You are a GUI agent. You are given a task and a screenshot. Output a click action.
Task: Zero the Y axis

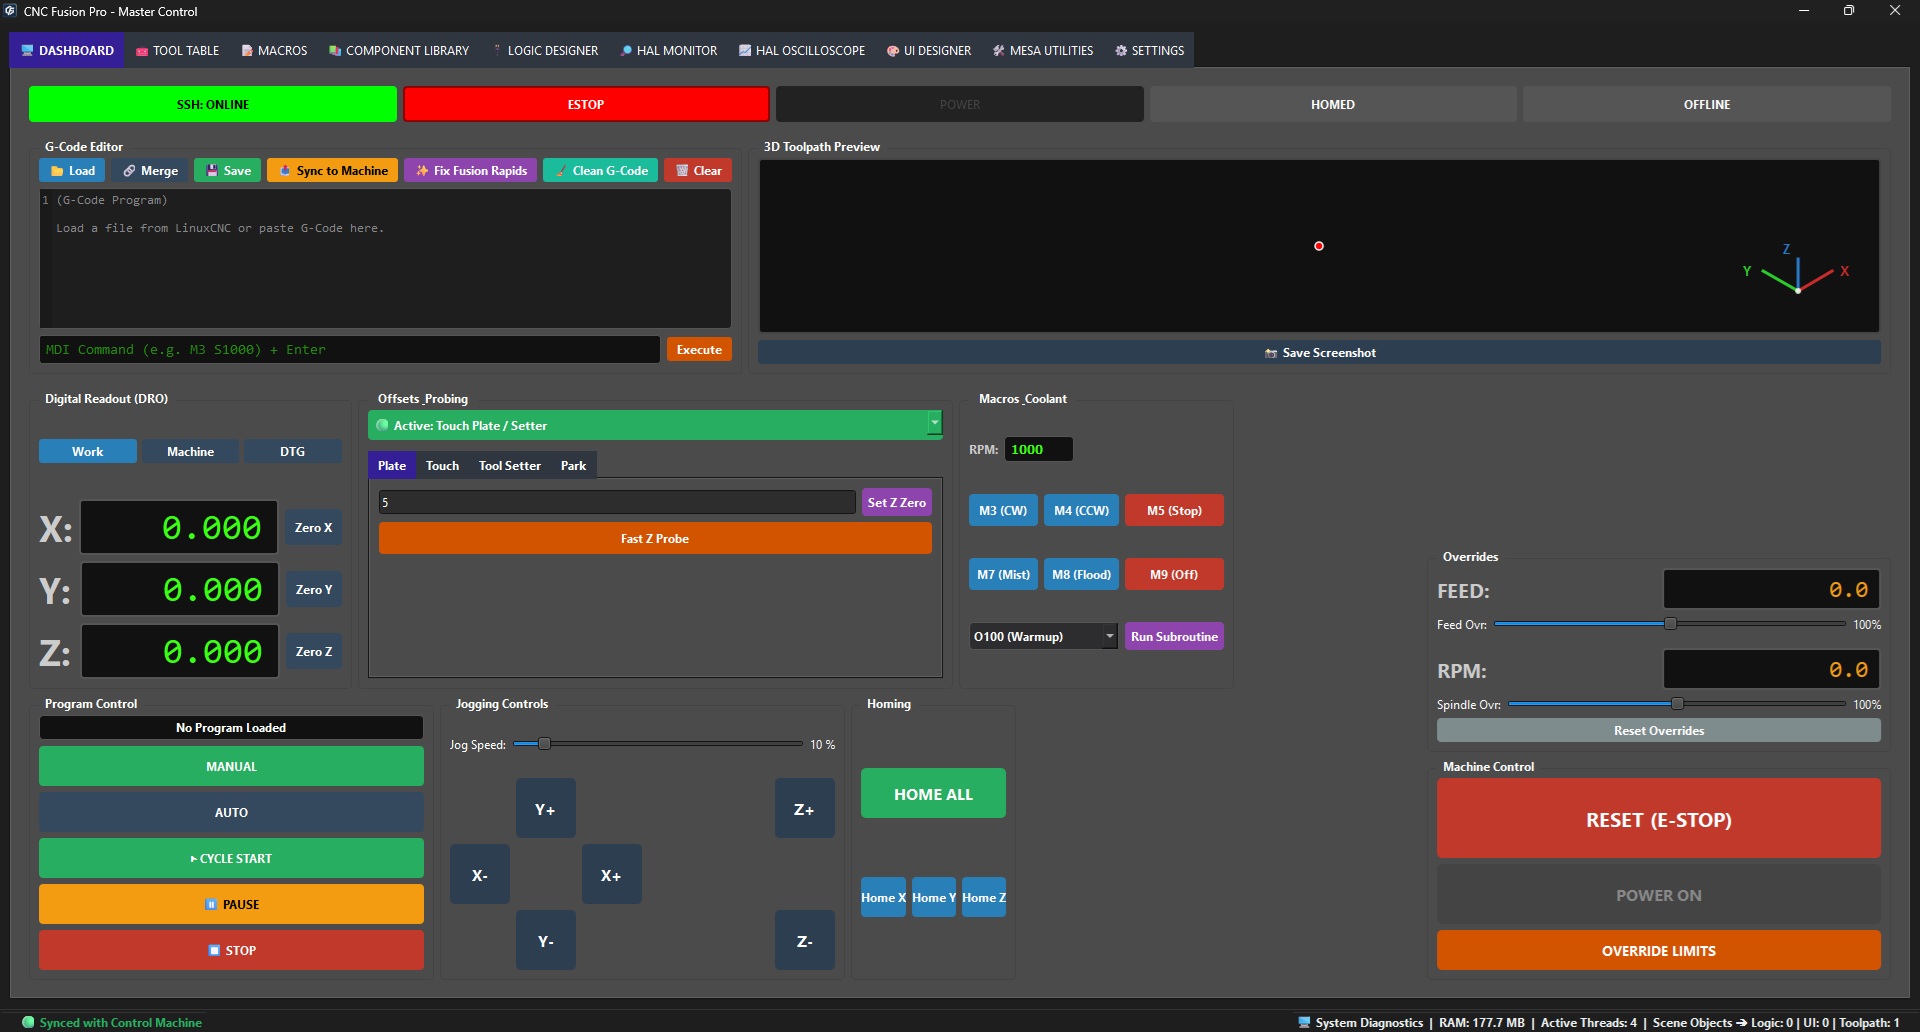pyautogui.click(x=314, y=590)
